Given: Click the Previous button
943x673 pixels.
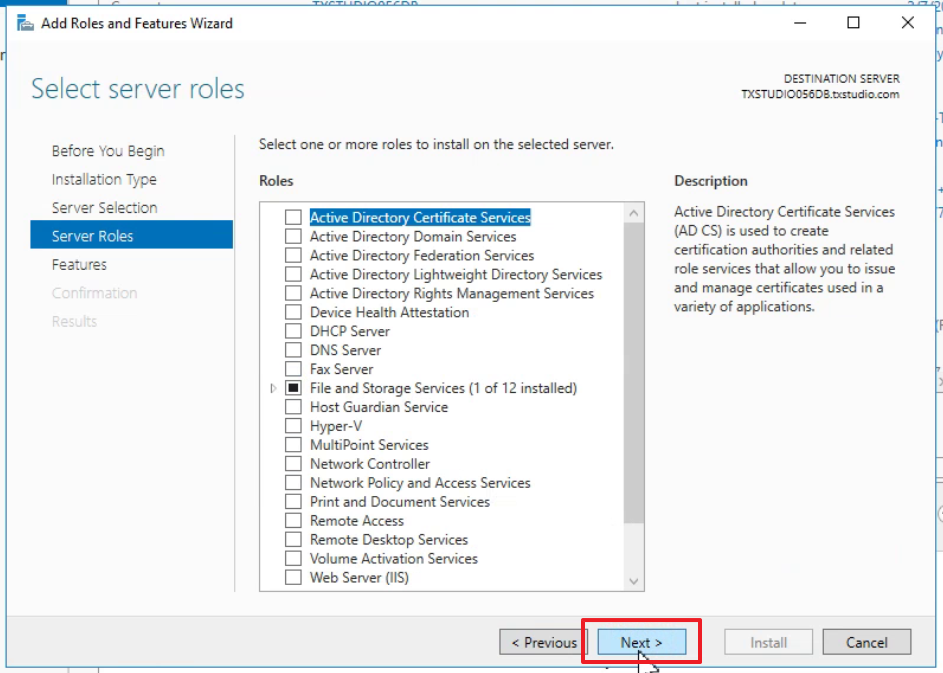Looking at the screenshot, I should pyautogui.click(x=544, y=642).
